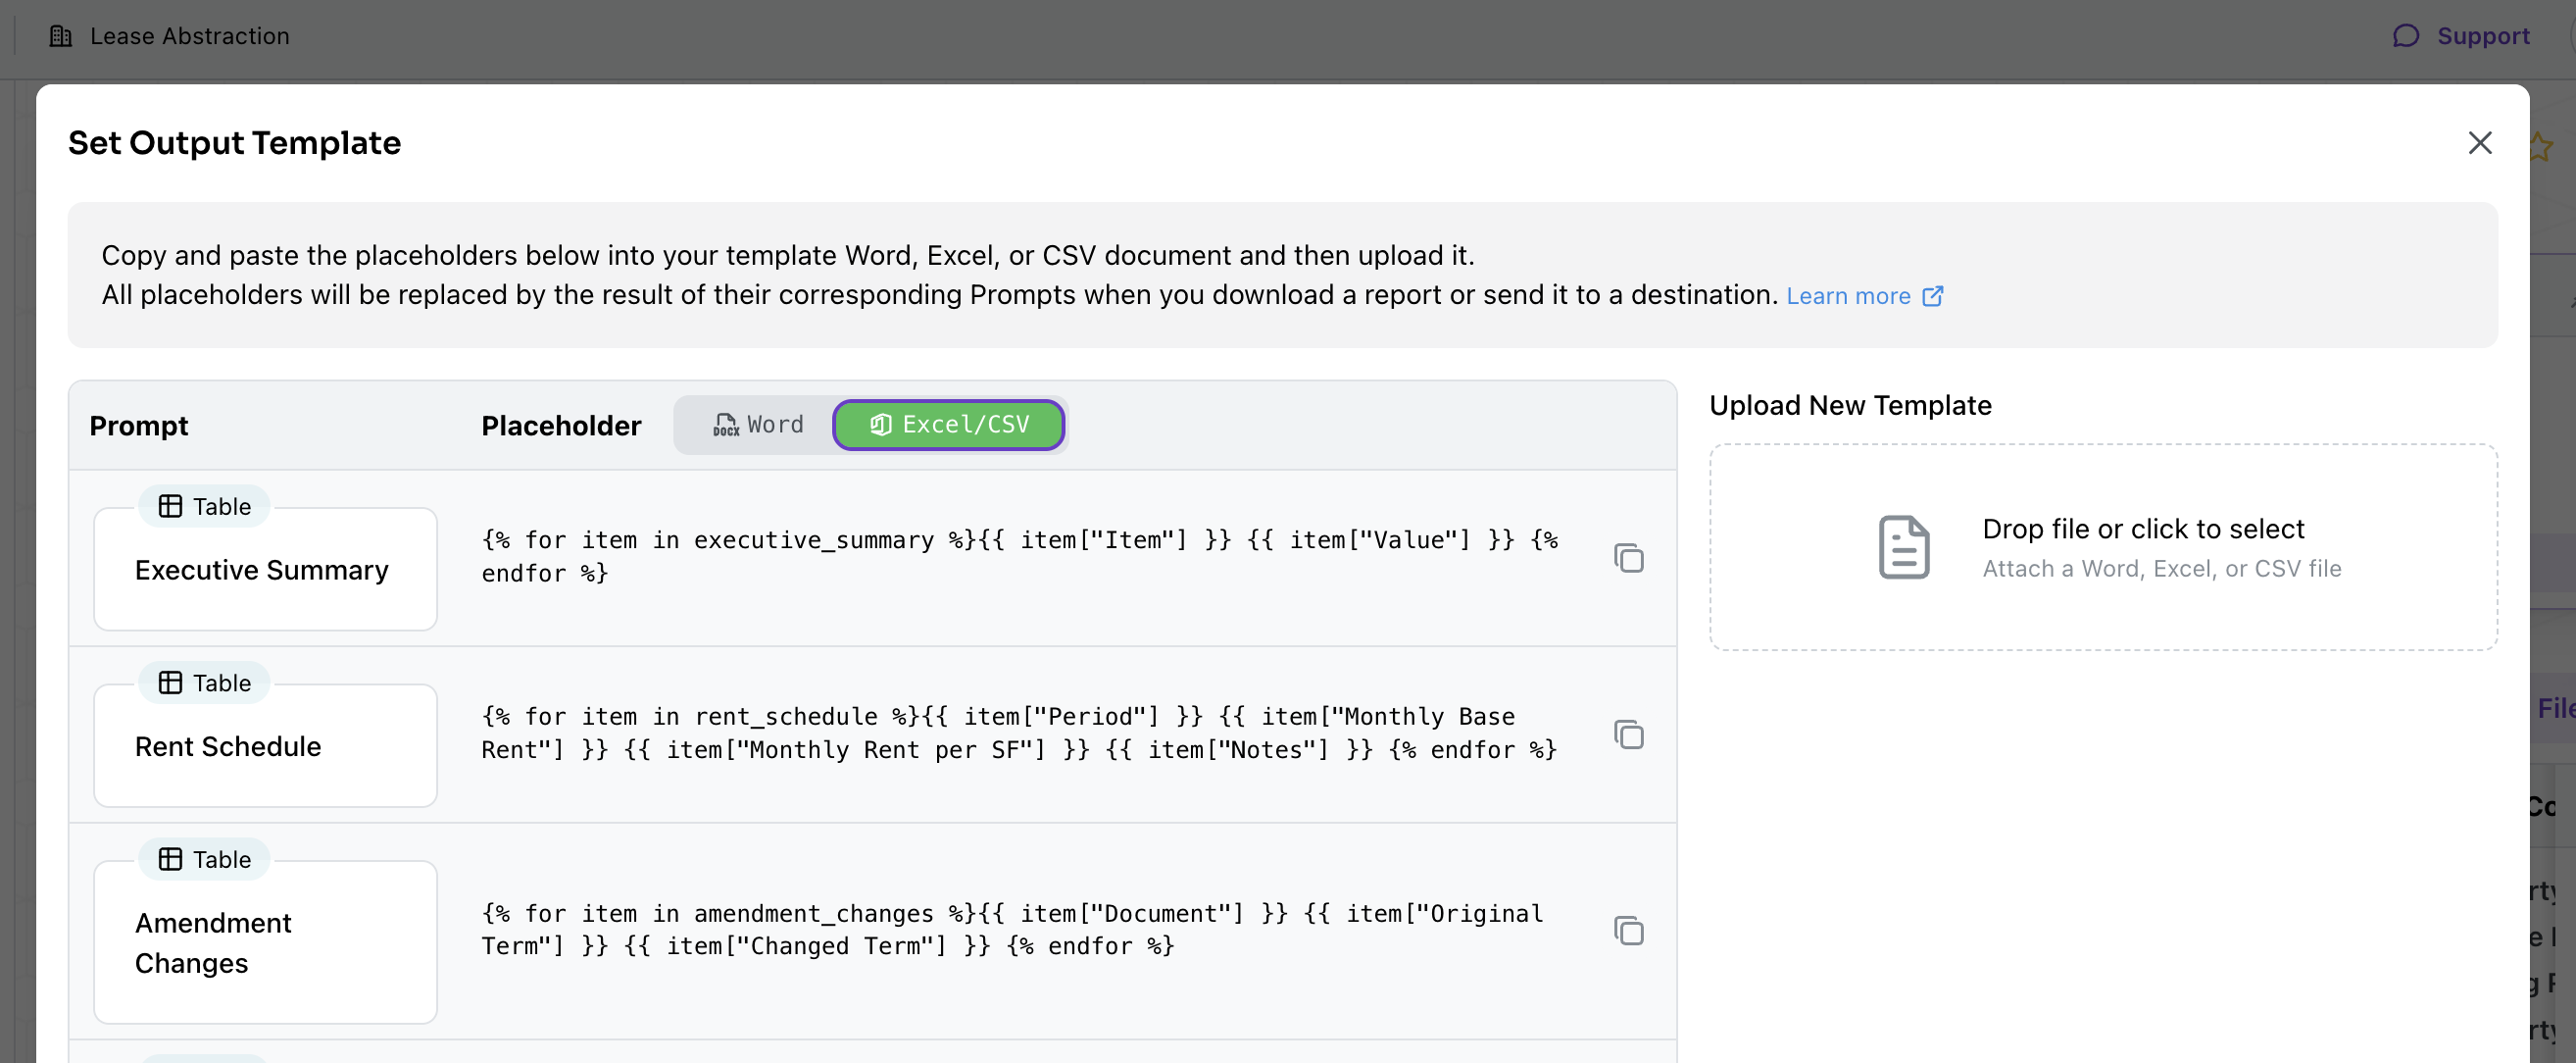Click the document icon in the upload area
The image size is (2576, 1063).
tap(1903, 547)
